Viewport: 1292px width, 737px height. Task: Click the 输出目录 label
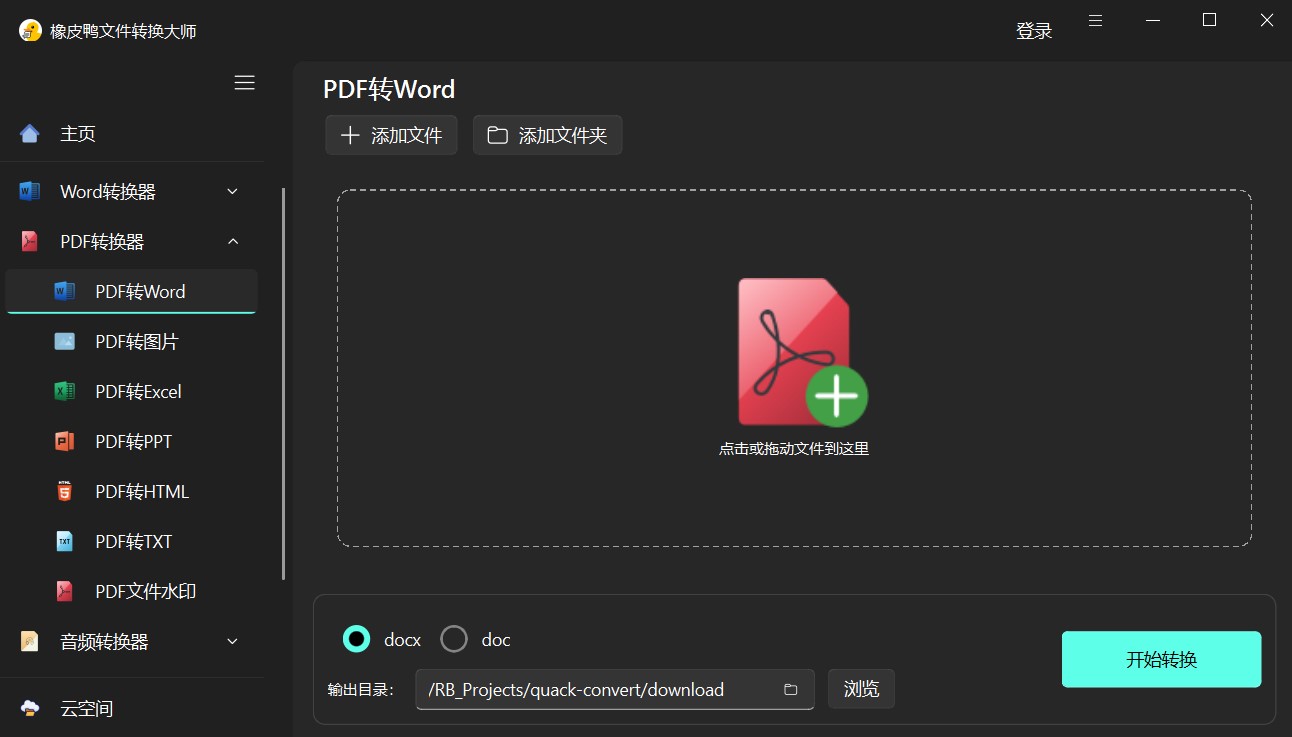(360, 689)
